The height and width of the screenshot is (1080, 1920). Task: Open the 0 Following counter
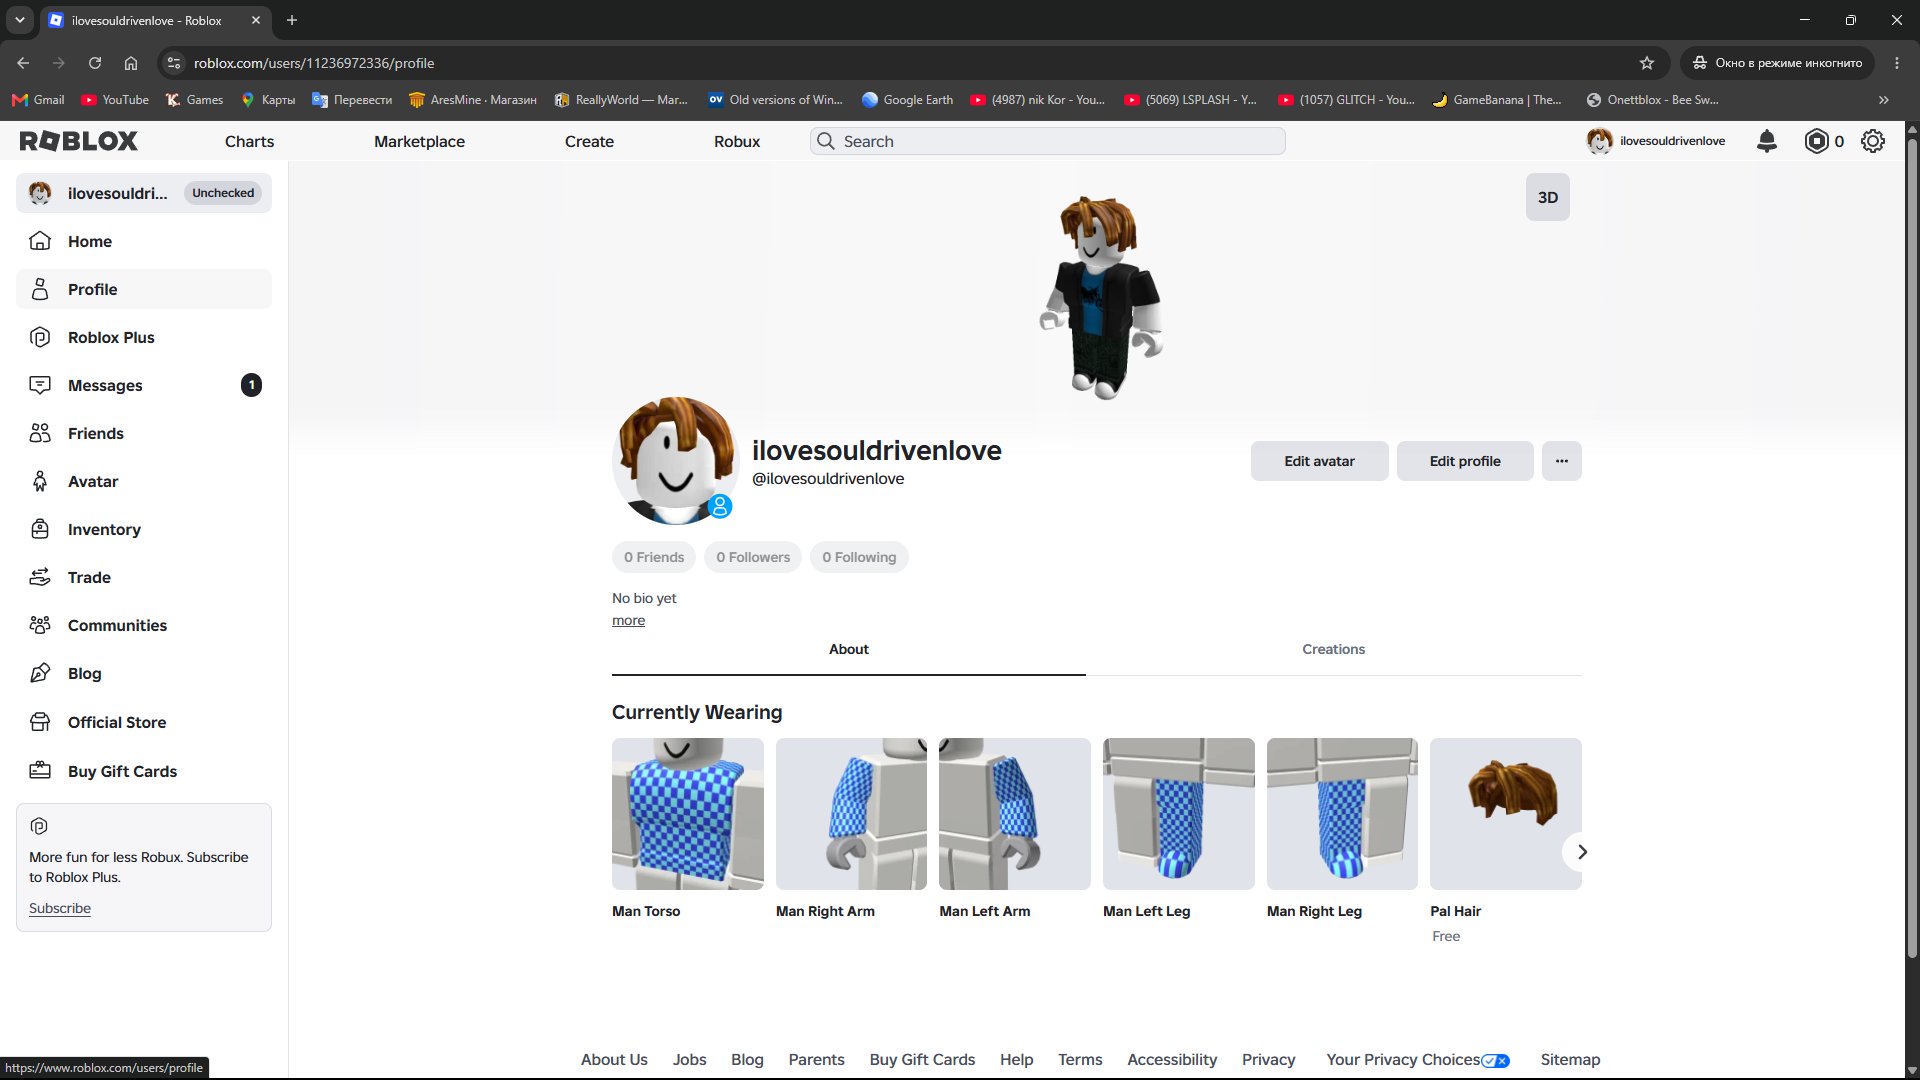(x=859, y=557)
